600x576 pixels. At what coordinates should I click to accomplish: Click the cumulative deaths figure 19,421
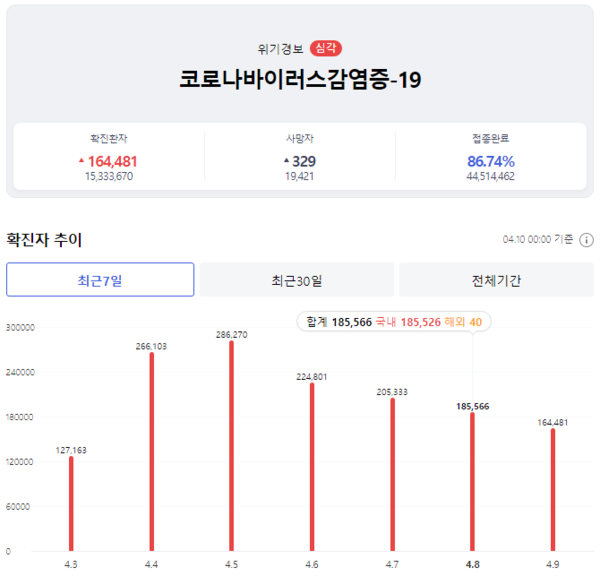300,176
